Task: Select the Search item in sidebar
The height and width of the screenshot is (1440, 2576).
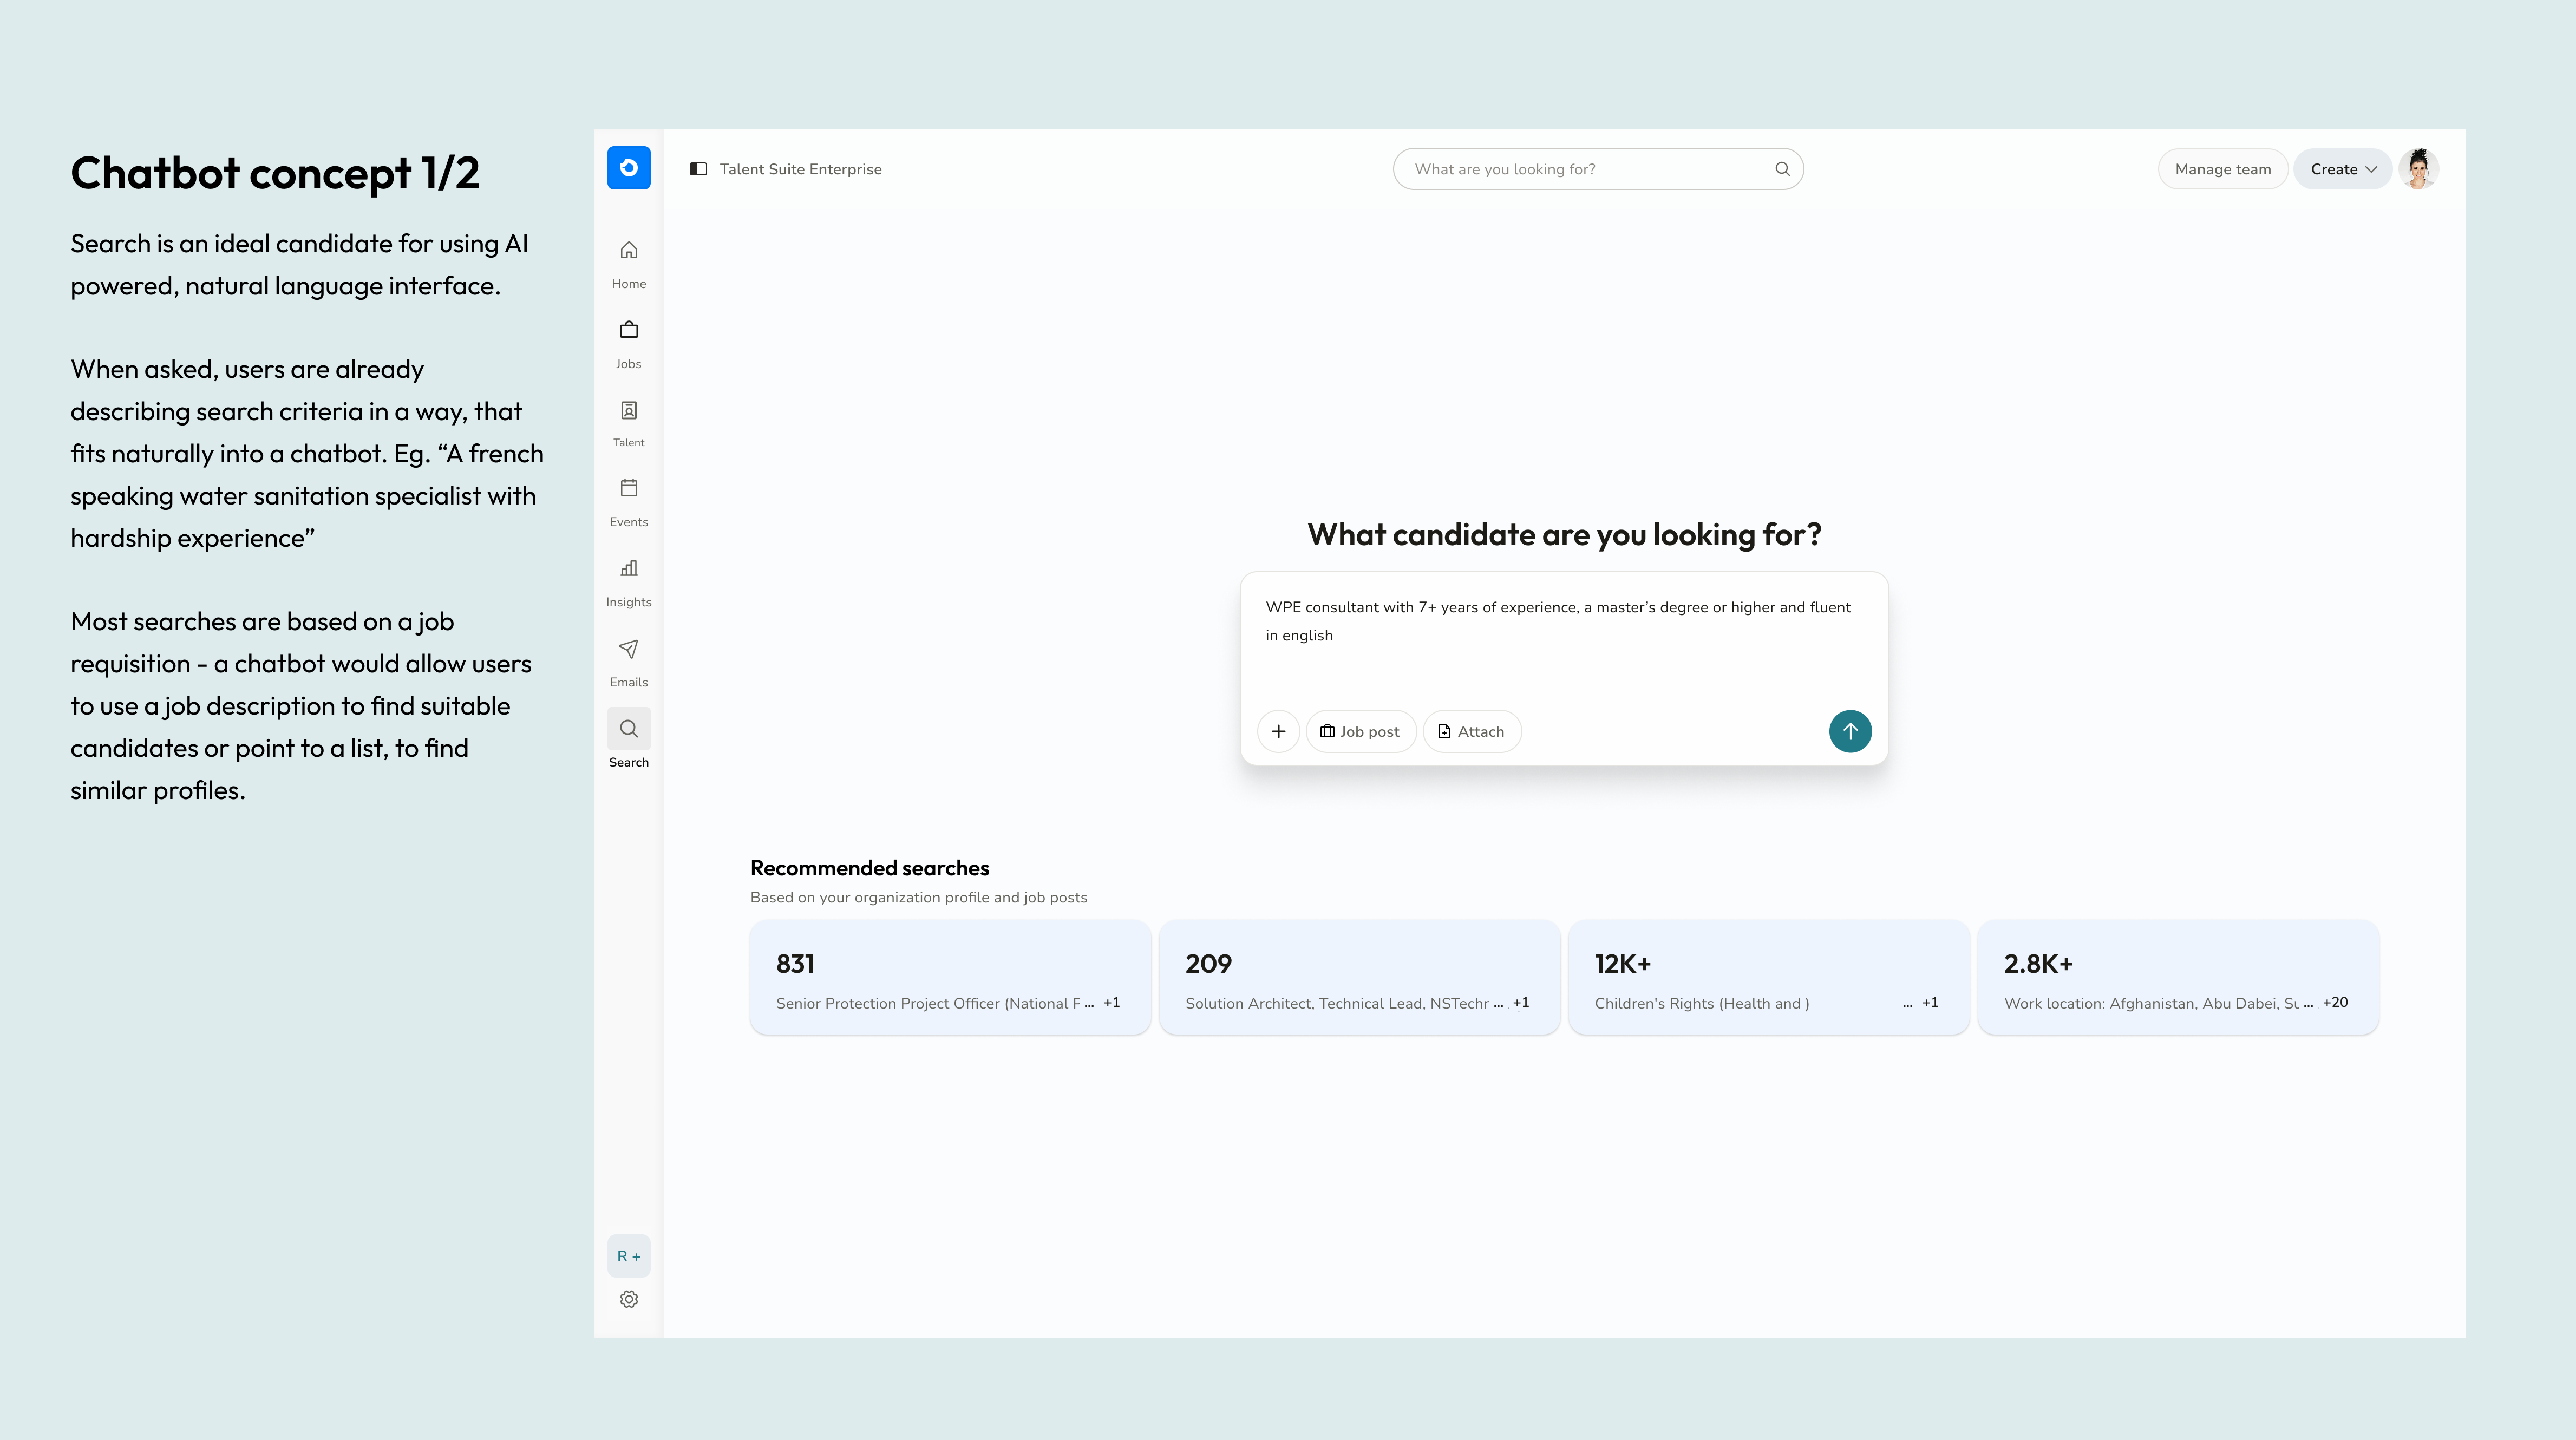Action: point(628,730)
